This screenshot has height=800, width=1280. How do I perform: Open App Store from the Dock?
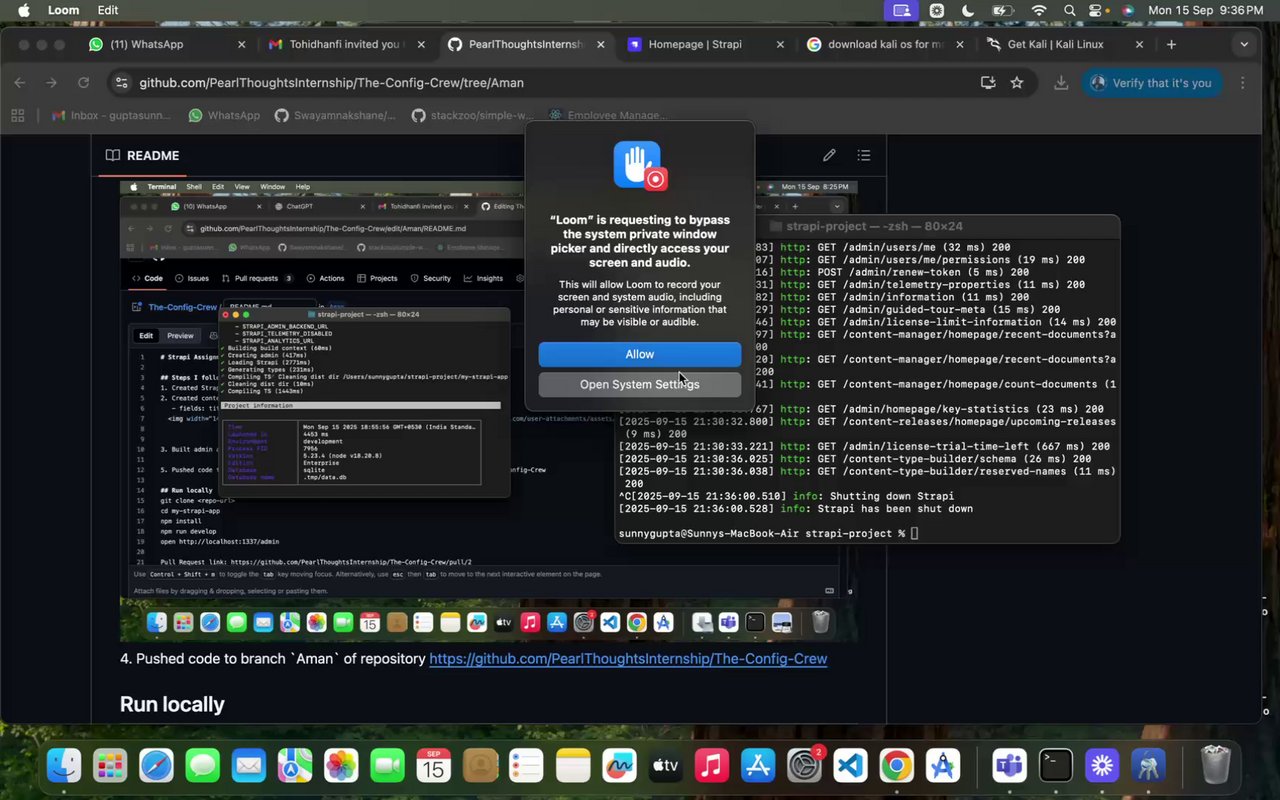758,766
